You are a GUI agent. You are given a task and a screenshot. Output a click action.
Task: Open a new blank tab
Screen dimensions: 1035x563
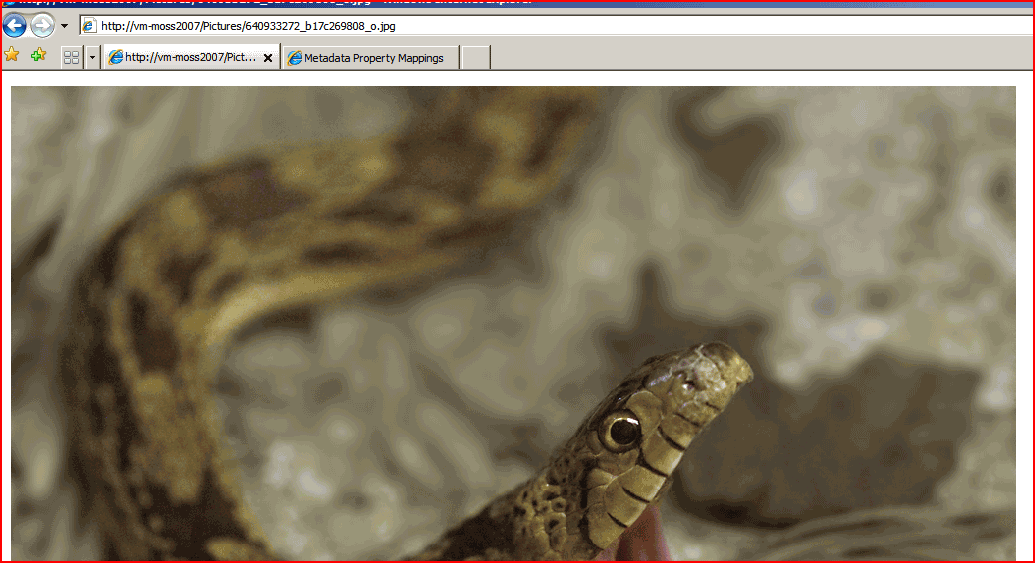click(x=476, y=58)
